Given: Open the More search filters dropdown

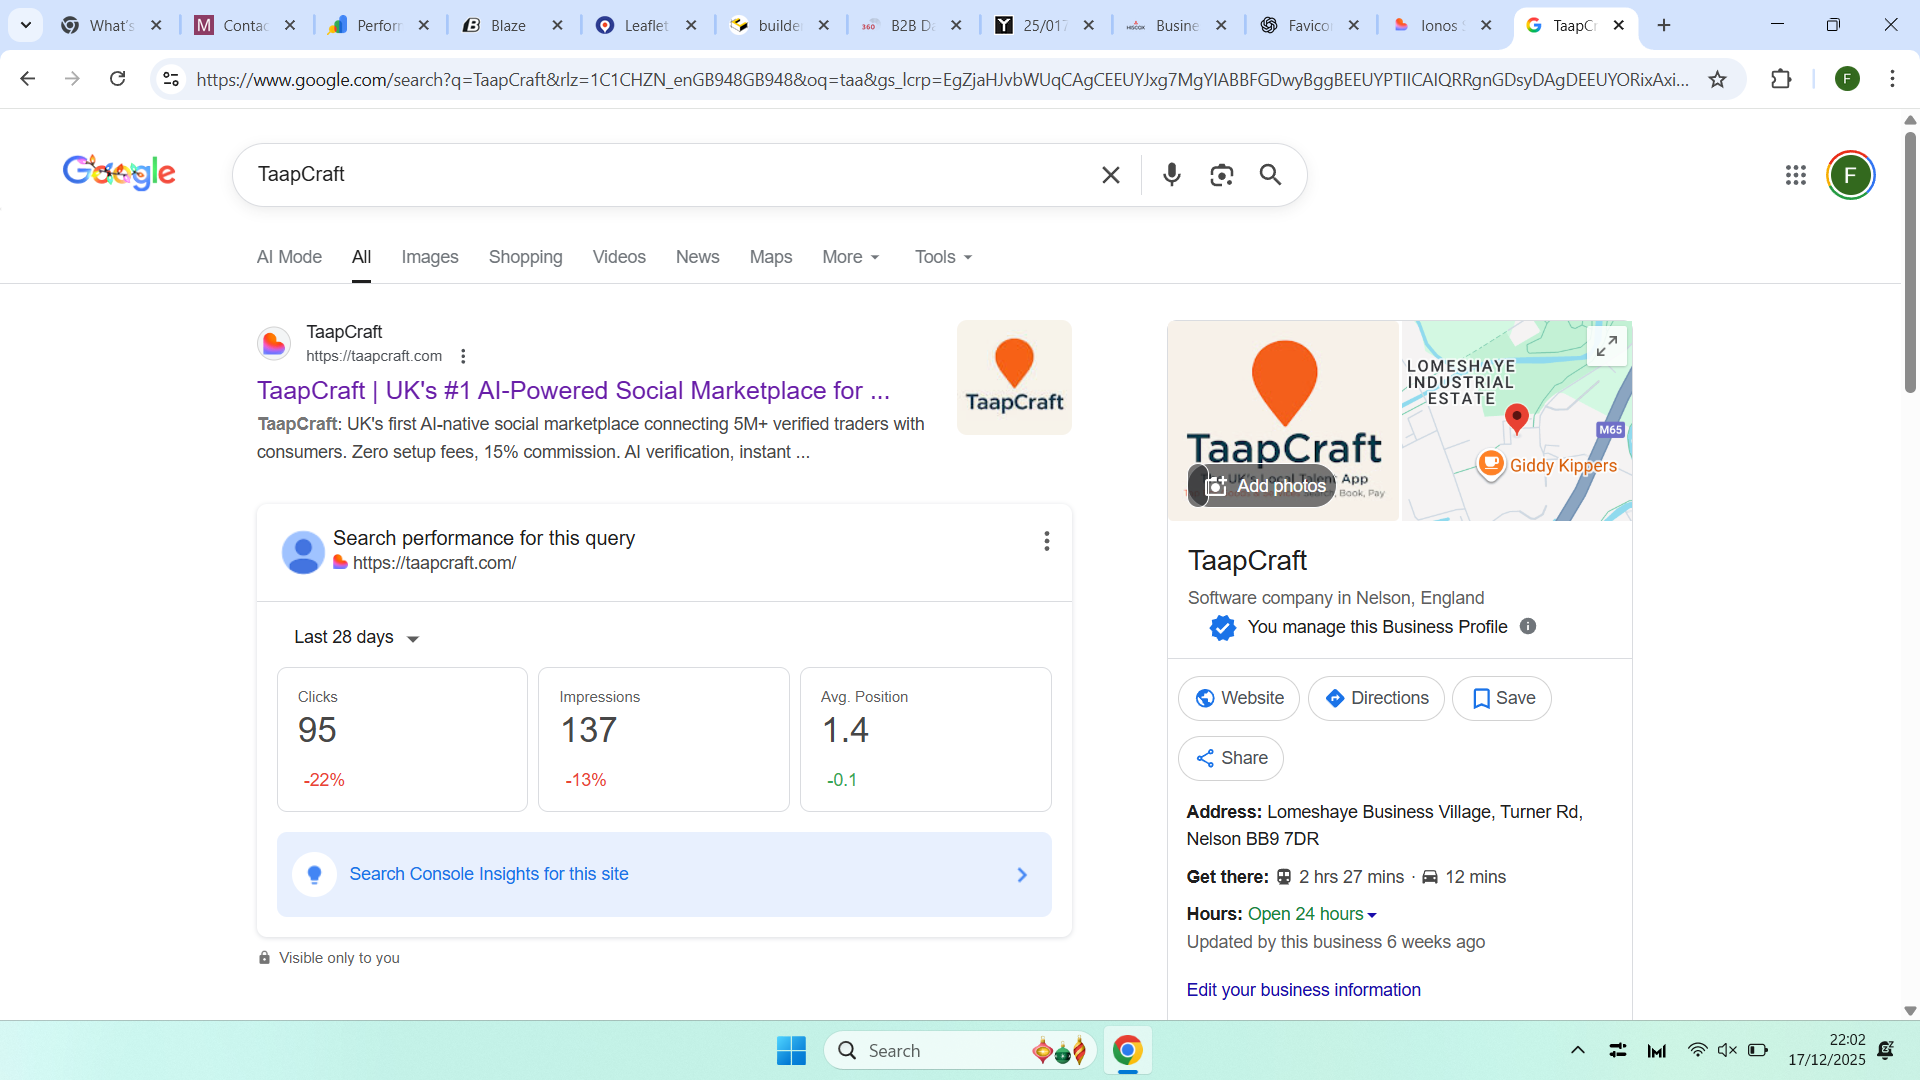Looking at the screenshot, I should coord(850,257).
